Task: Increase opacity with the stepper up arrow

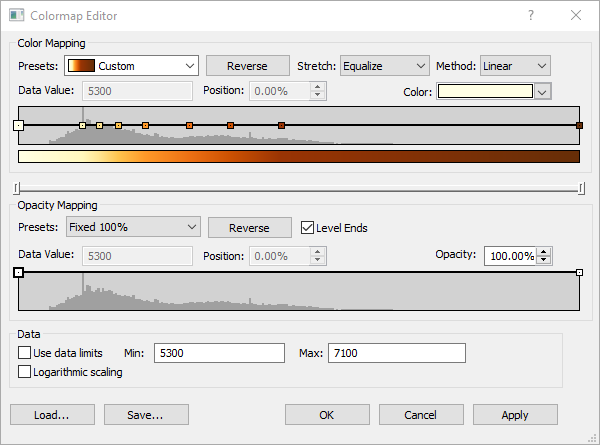Action: (x=544, y=251)
